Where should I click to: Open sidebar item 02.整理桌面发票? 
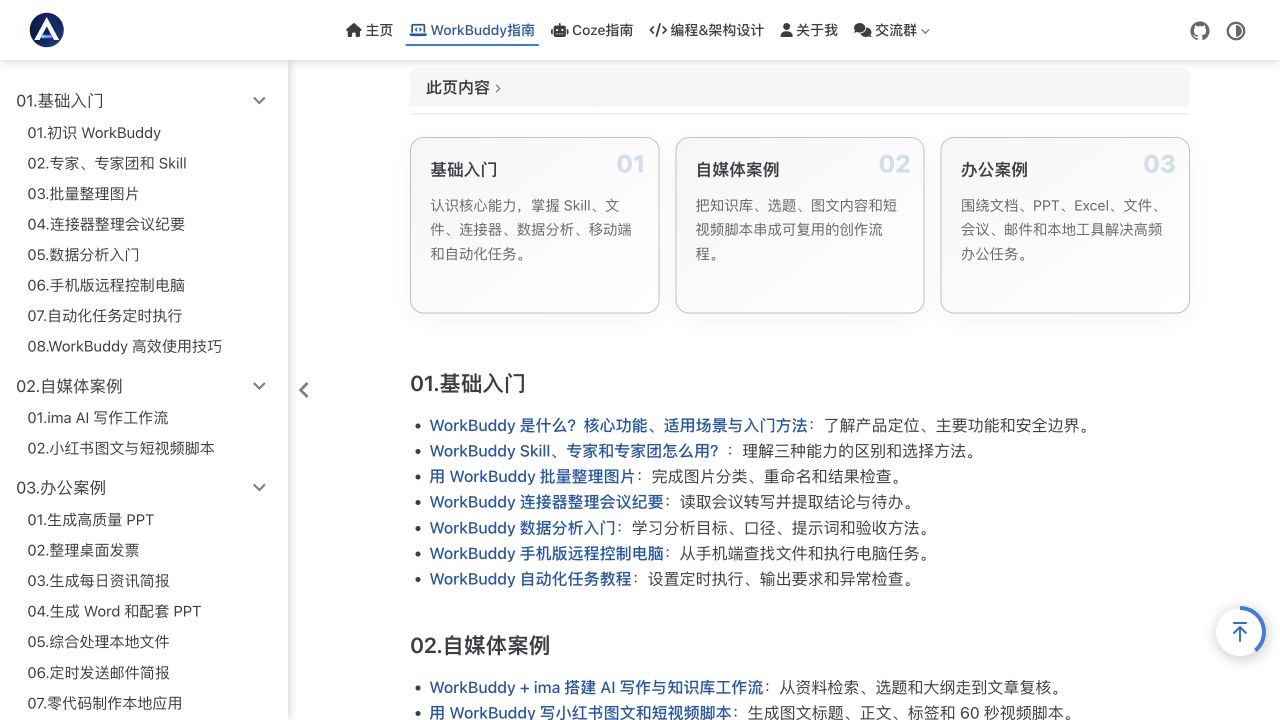click(83, 550)
